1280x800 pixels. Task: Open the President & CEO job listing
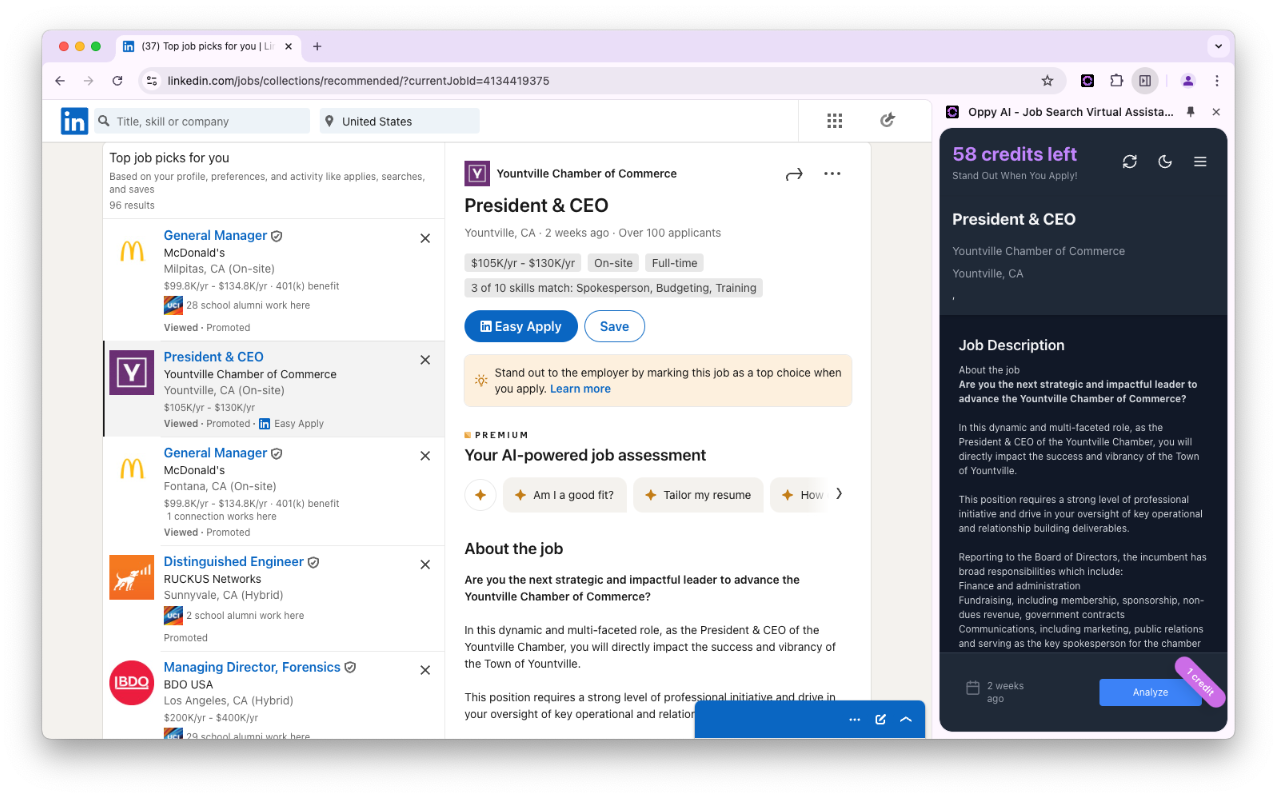coord(214,357)
